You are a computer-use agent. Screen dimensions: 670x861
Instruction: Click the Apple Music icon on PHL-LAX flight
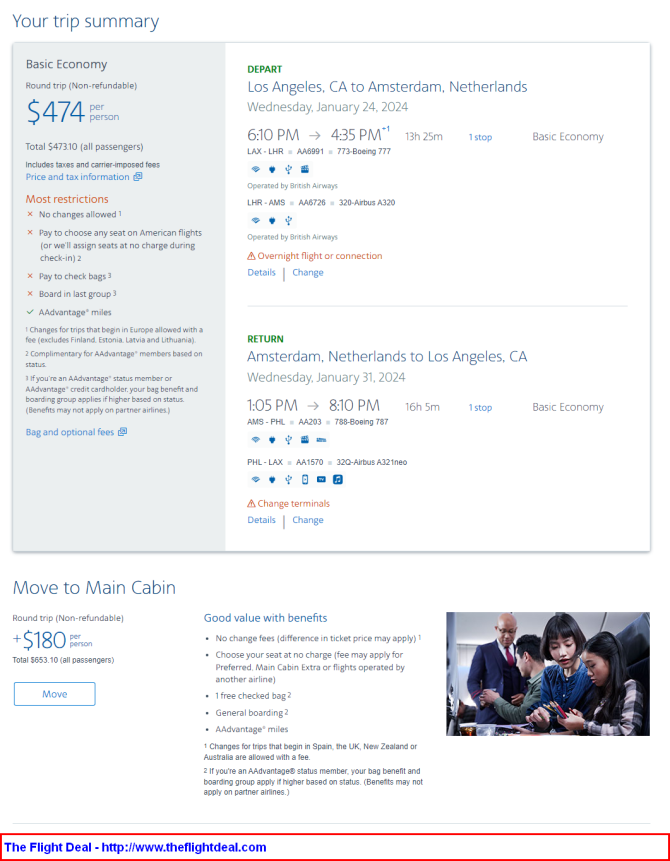click(x=338, y=479)
